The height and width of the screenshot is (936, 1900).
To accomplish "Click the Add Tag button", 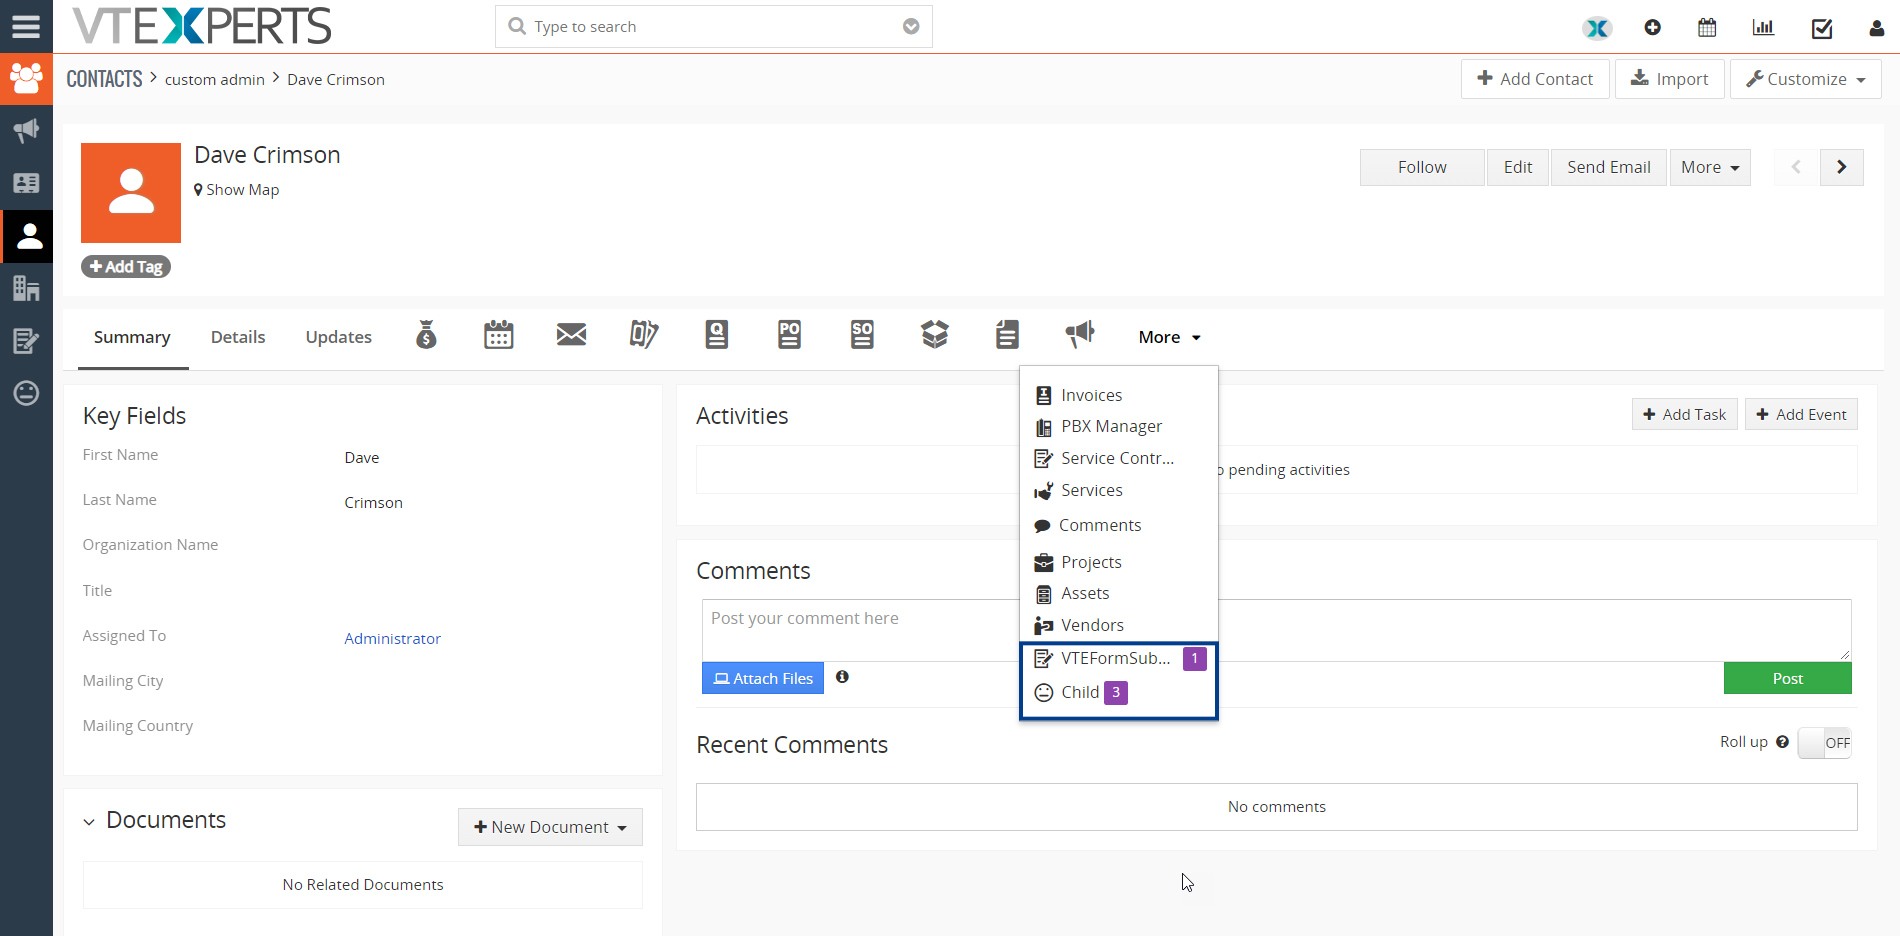I will (x=126, y=267).
